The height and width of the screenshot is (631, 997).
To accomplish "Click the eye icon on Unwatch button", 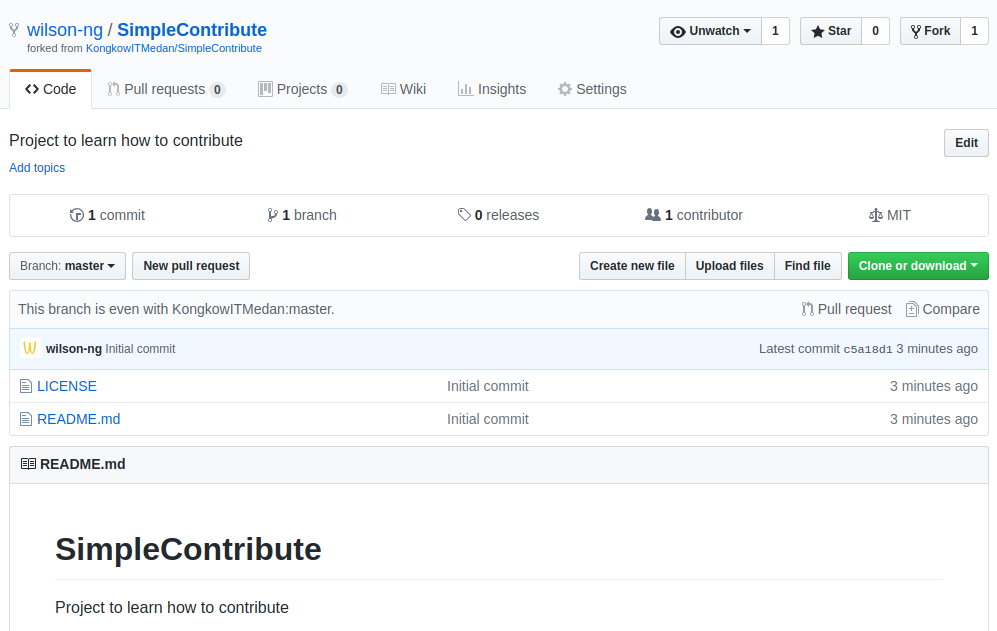I will coord(678,31).
